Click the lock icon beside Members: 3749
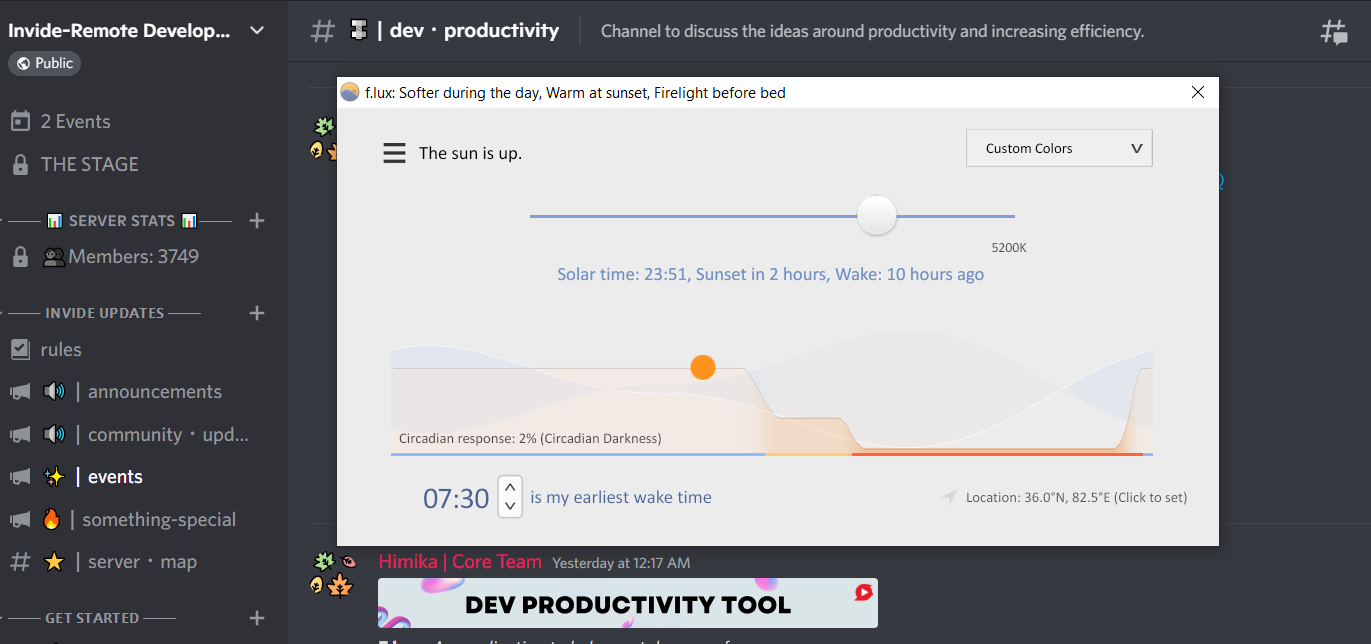Screen dimensions: 1371x644 20,257
